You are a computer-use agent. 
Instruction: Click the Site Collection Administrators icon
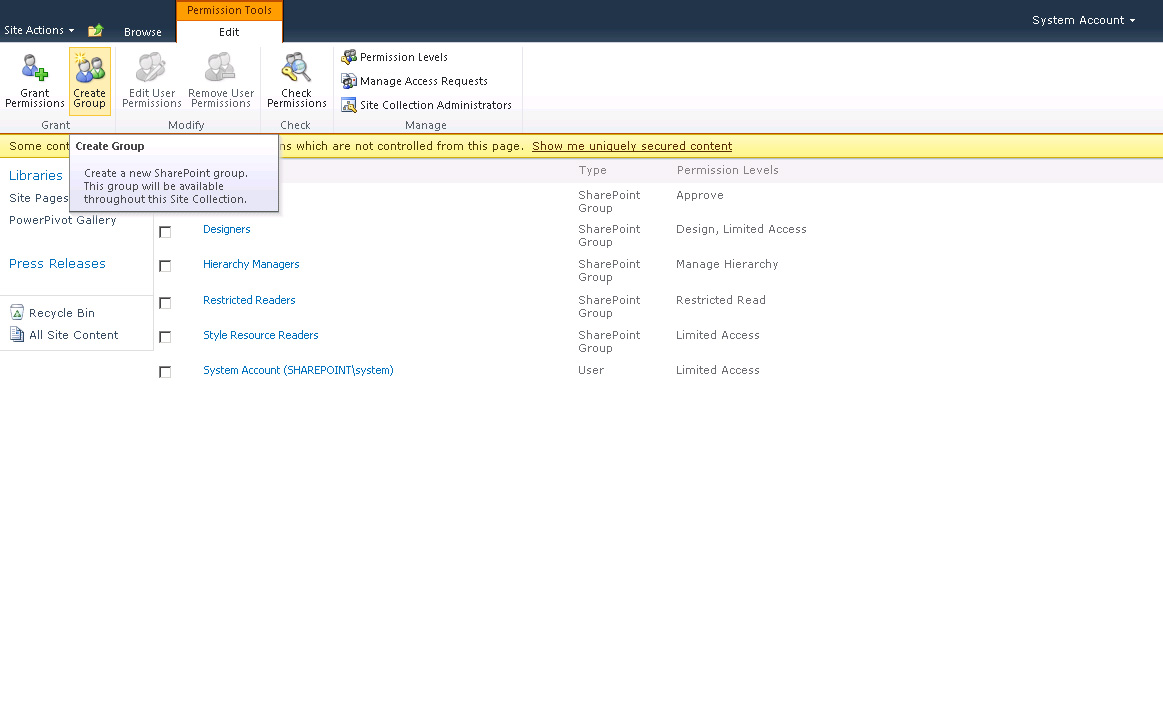pos(349,105)
